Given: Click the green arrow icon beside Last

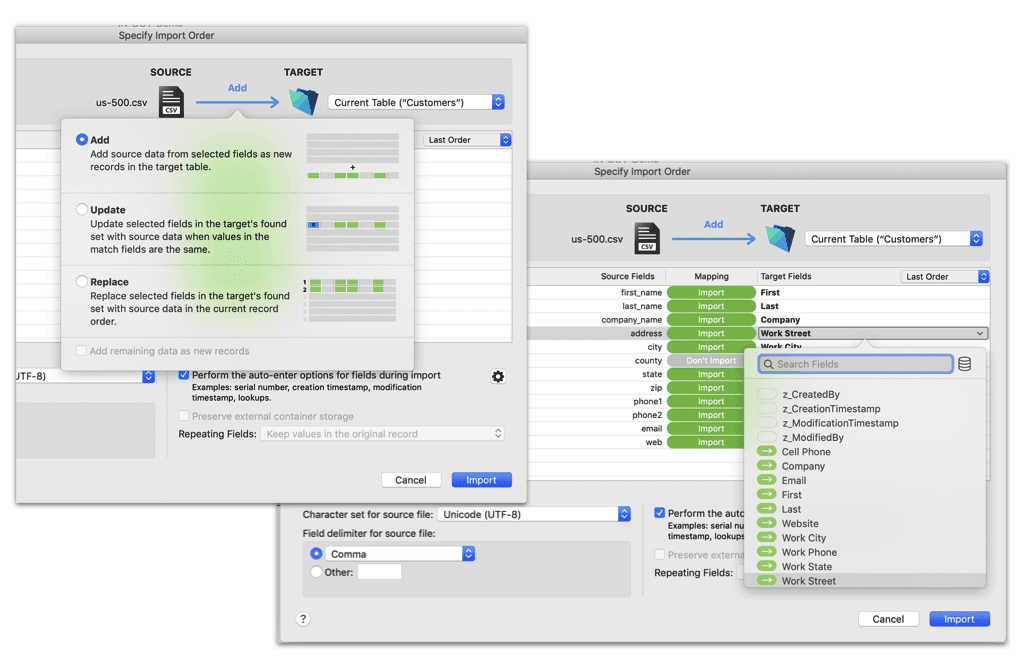Looking at the screenshot, I should 766,508.
